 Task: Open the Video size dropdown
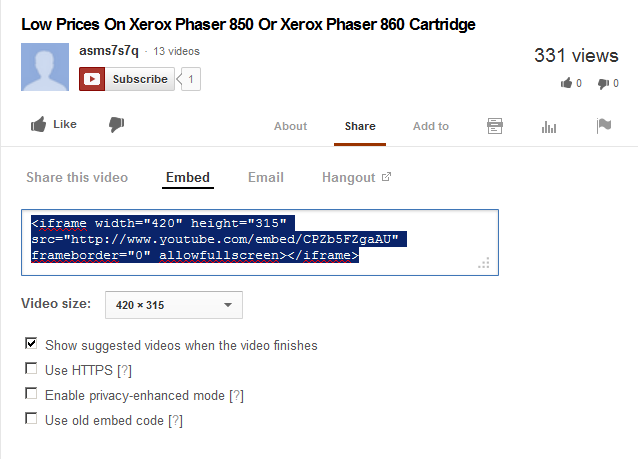[173, 305]
